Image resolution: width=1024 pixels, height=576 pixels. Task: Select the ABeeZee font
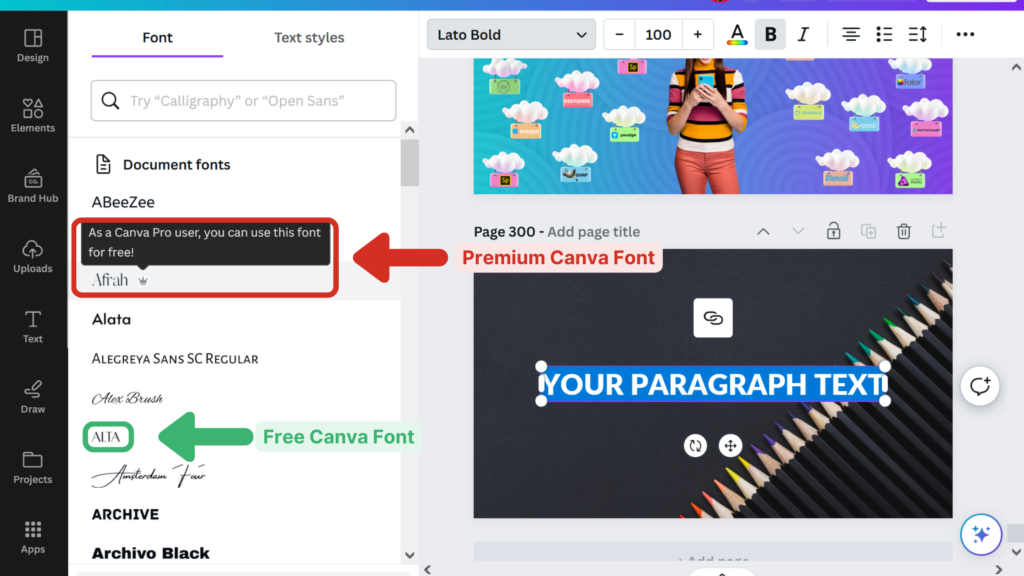pyautogui.click(x=123, y=202)
